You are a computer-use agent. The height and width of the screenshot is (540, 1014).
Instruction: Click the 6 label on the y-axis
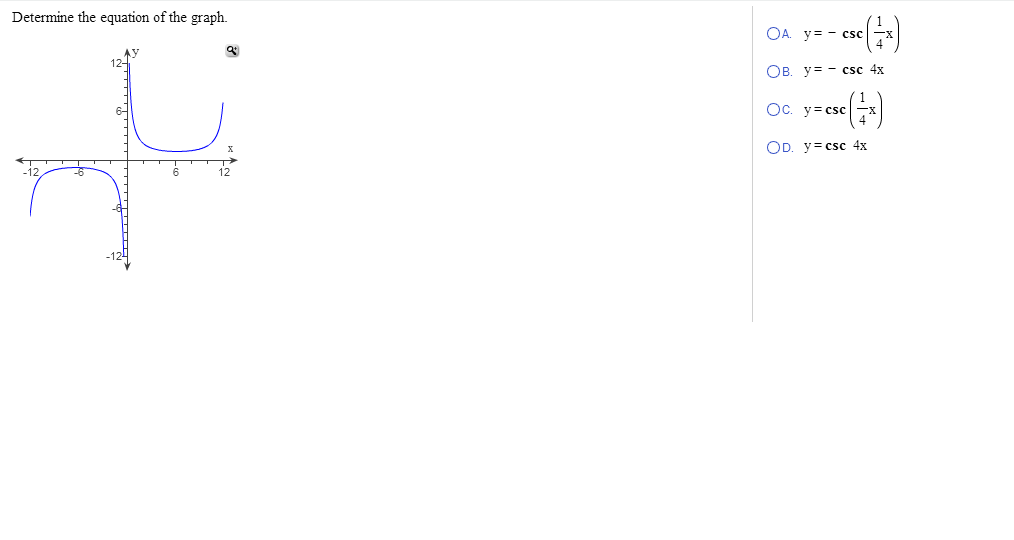click(x=119, y=111)
